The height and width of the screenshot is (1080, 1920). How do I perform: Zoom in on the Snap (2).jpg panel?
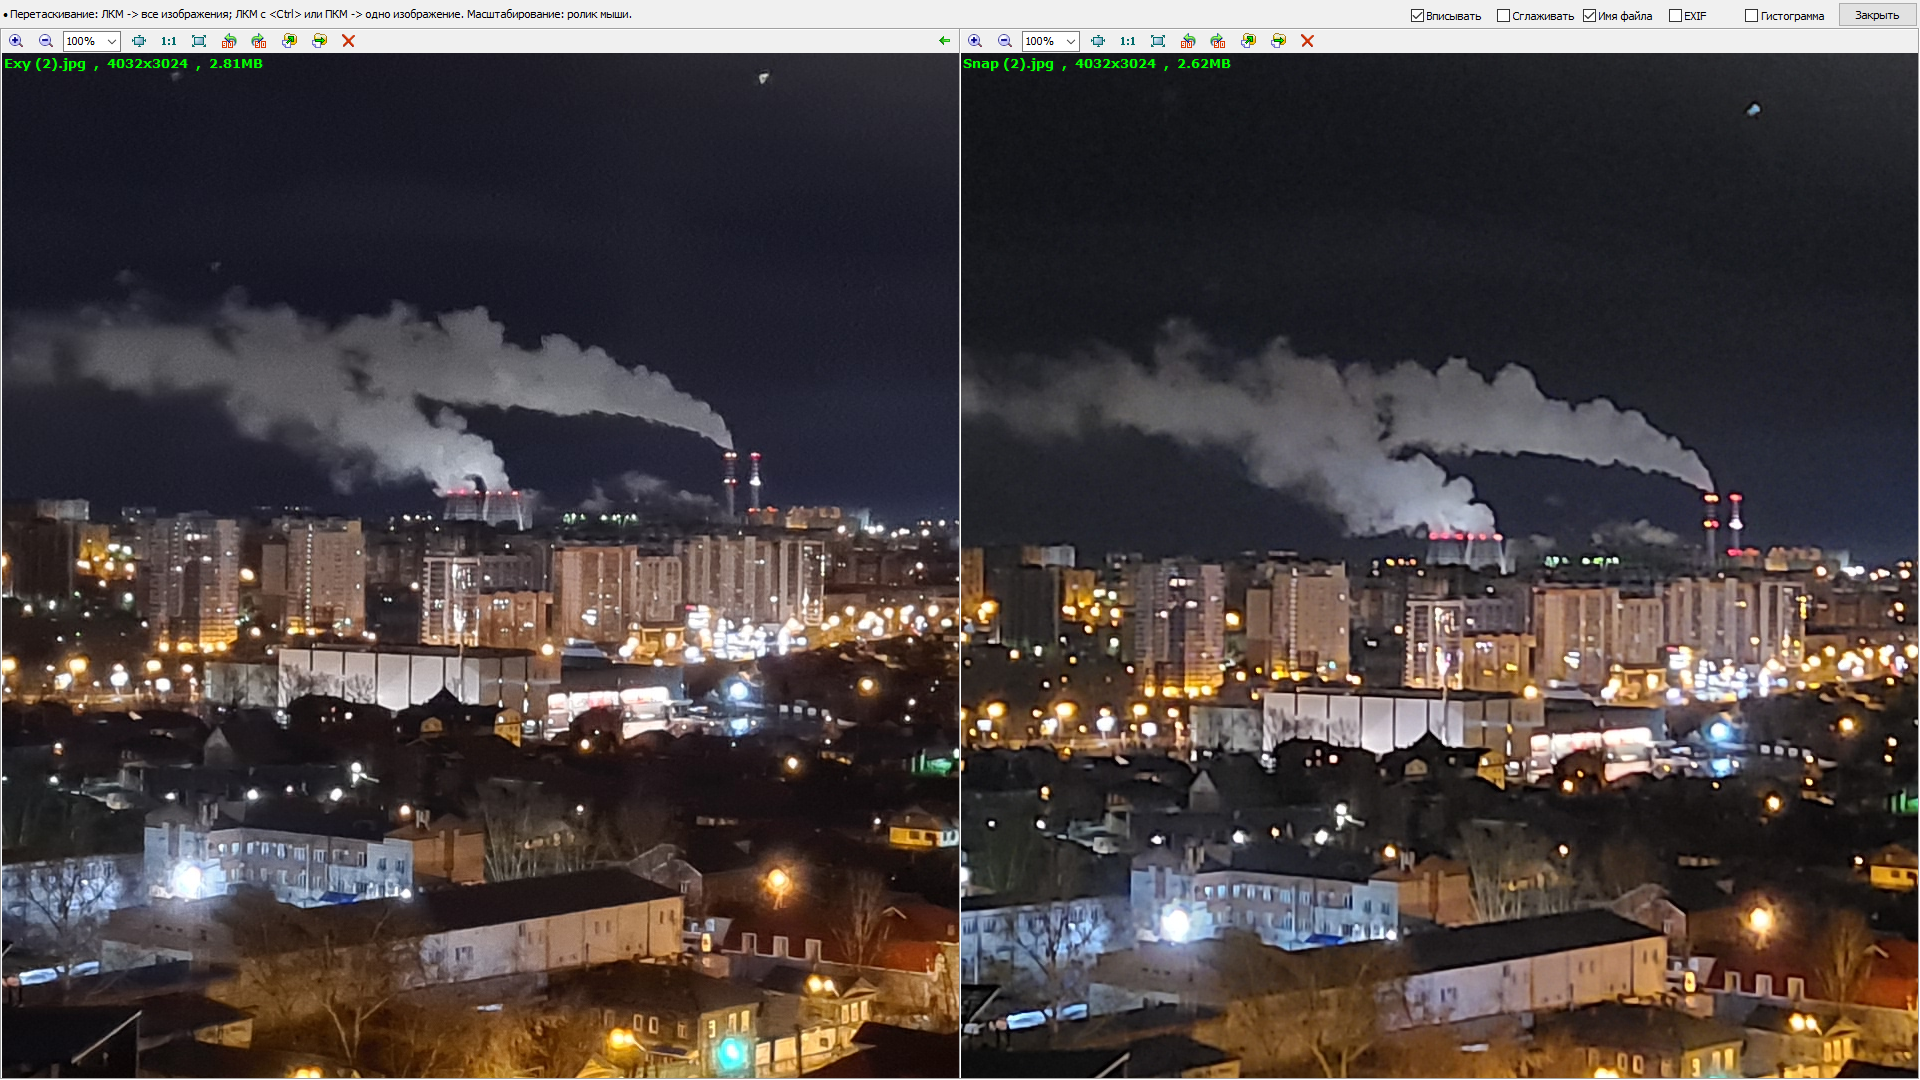click(975, 41)
